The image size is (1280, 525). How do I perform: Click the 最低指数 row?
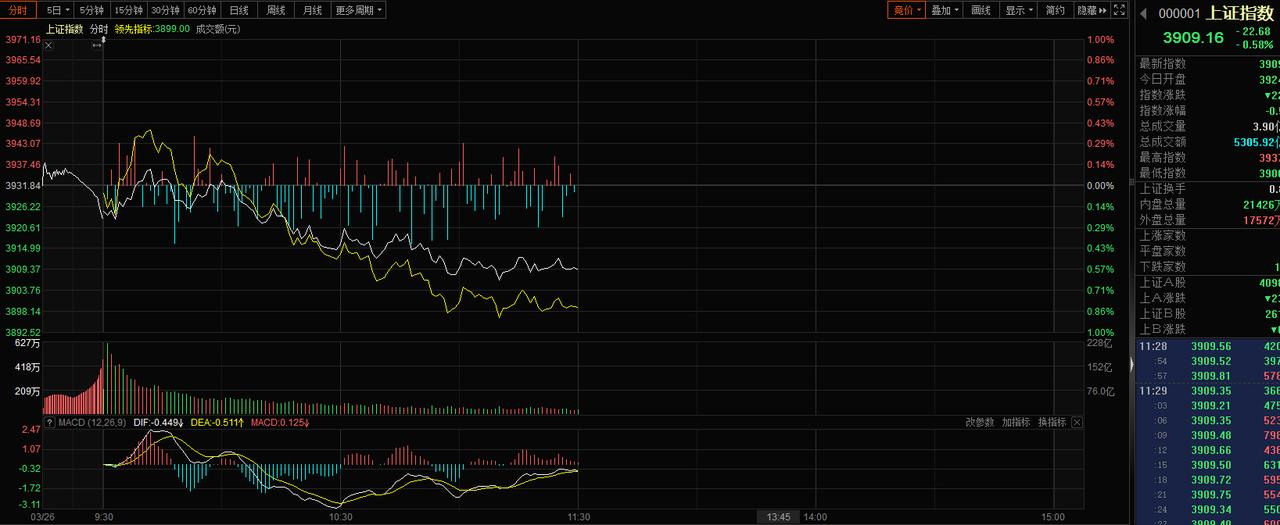click(x=1206, y=173)
